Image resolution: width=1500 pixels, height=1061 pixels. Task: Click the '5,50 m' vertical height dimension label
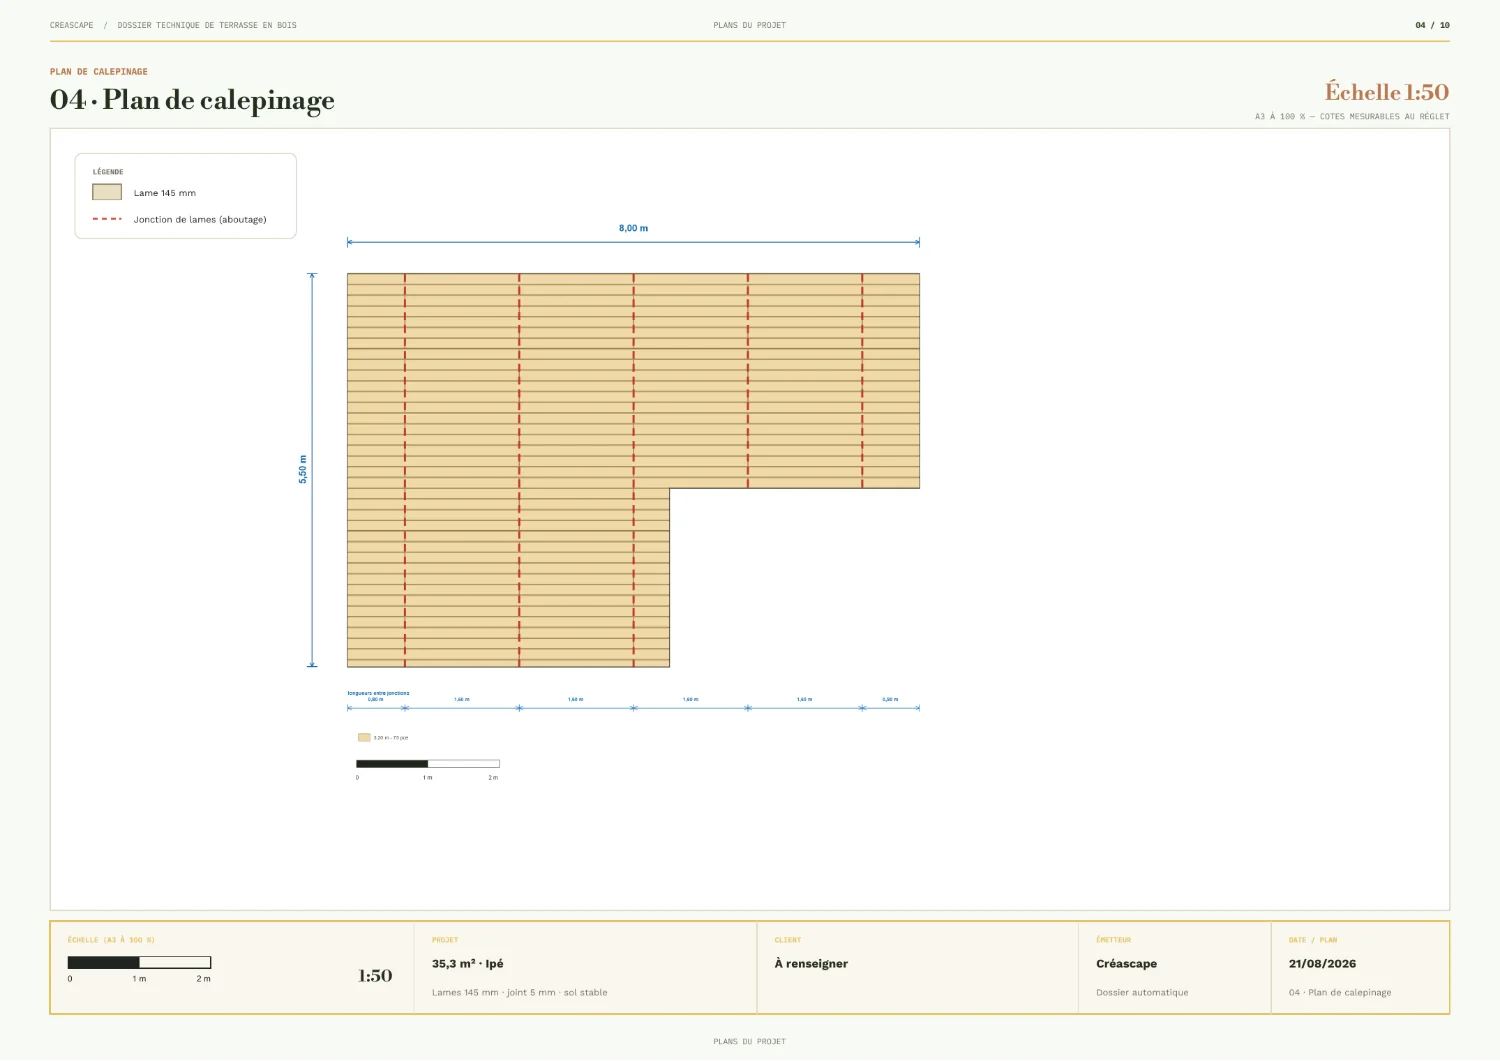pos(303,469)
